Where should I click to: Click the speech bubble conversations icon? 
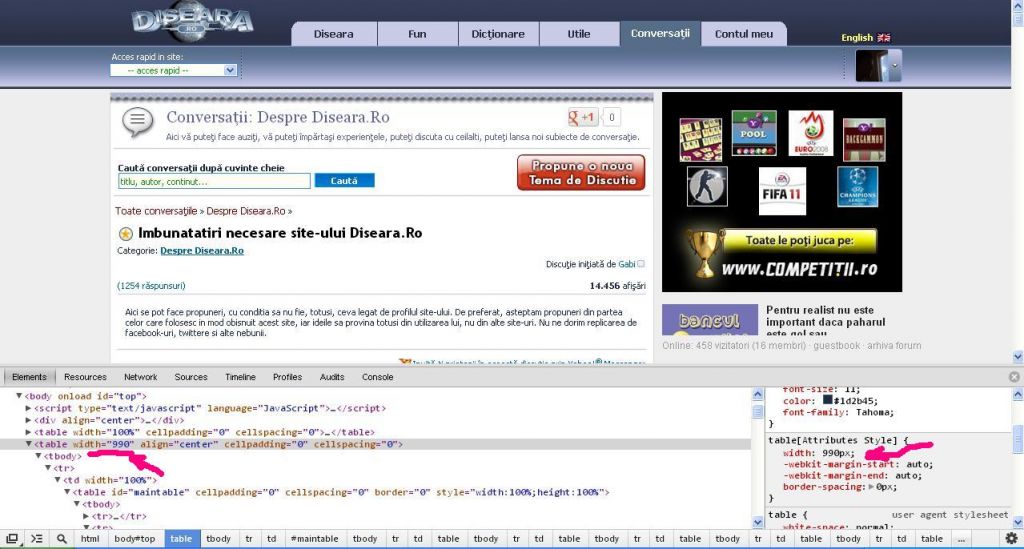coord(138,122)
